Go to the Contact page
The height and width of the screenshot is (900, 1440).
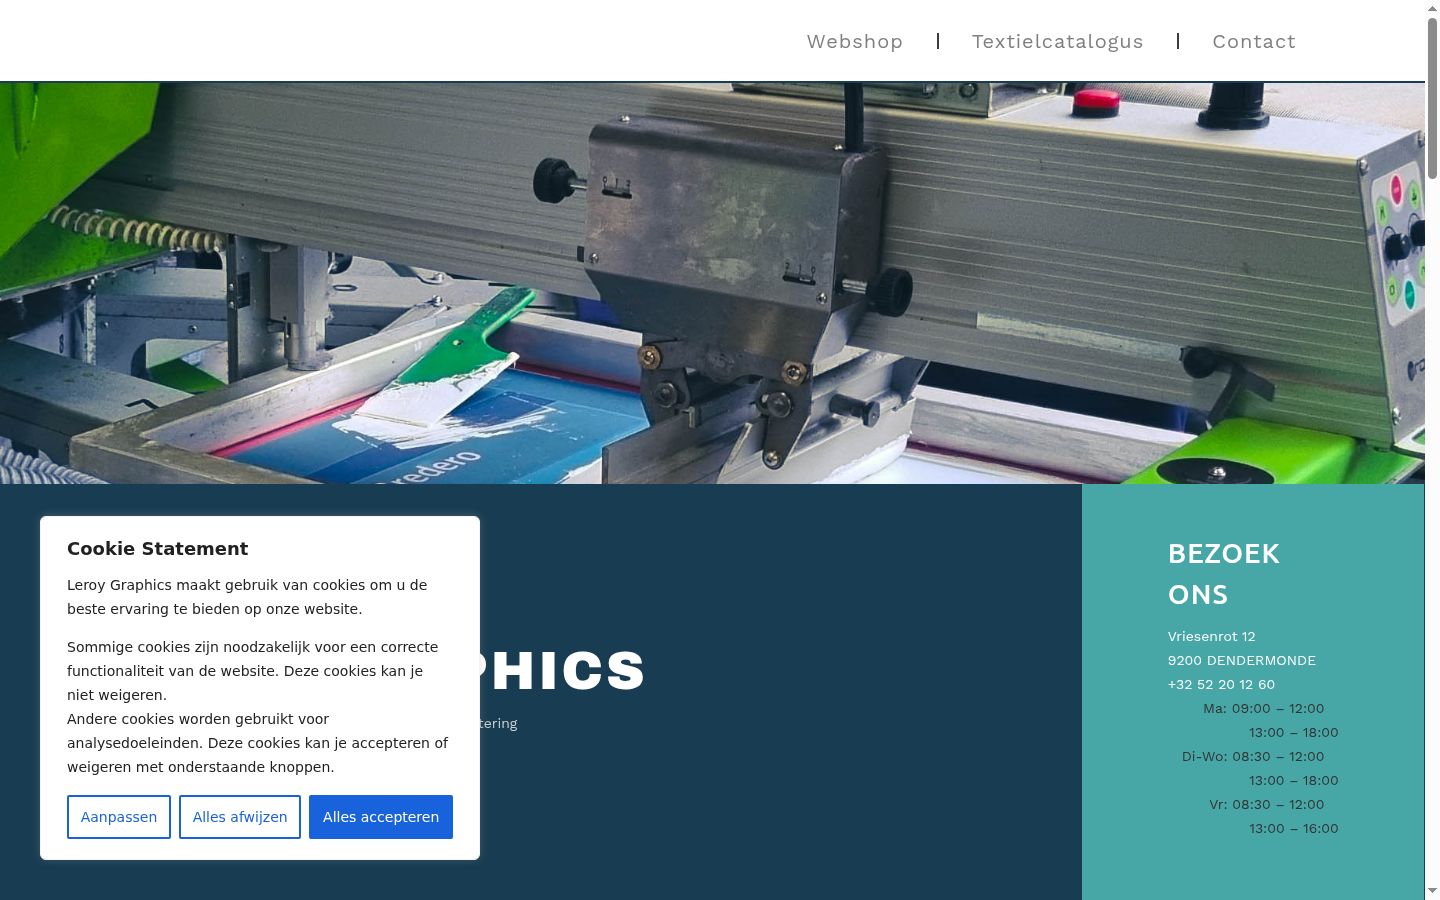pyautogui.click(x=1254, y=41)
